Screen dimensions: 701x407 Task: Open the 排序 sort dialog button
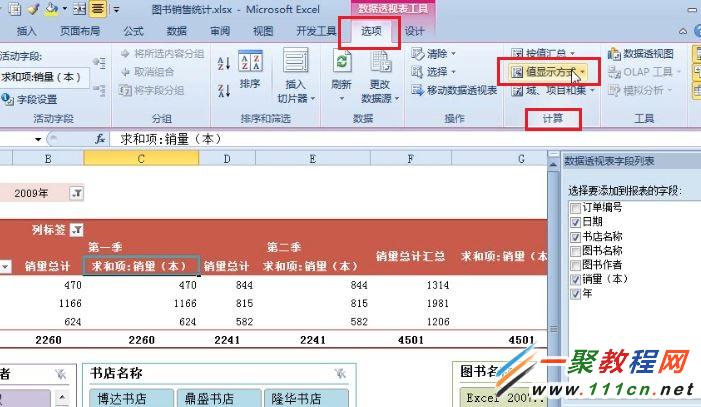(250, 69)
